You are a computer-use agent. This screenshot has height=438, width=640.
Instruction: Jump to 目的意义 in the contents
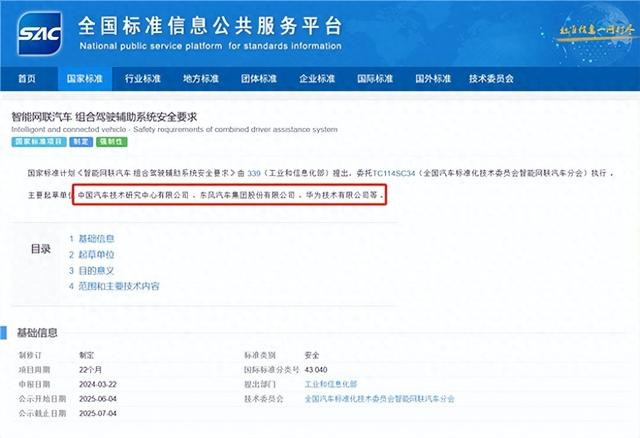[x=96, y=271]
